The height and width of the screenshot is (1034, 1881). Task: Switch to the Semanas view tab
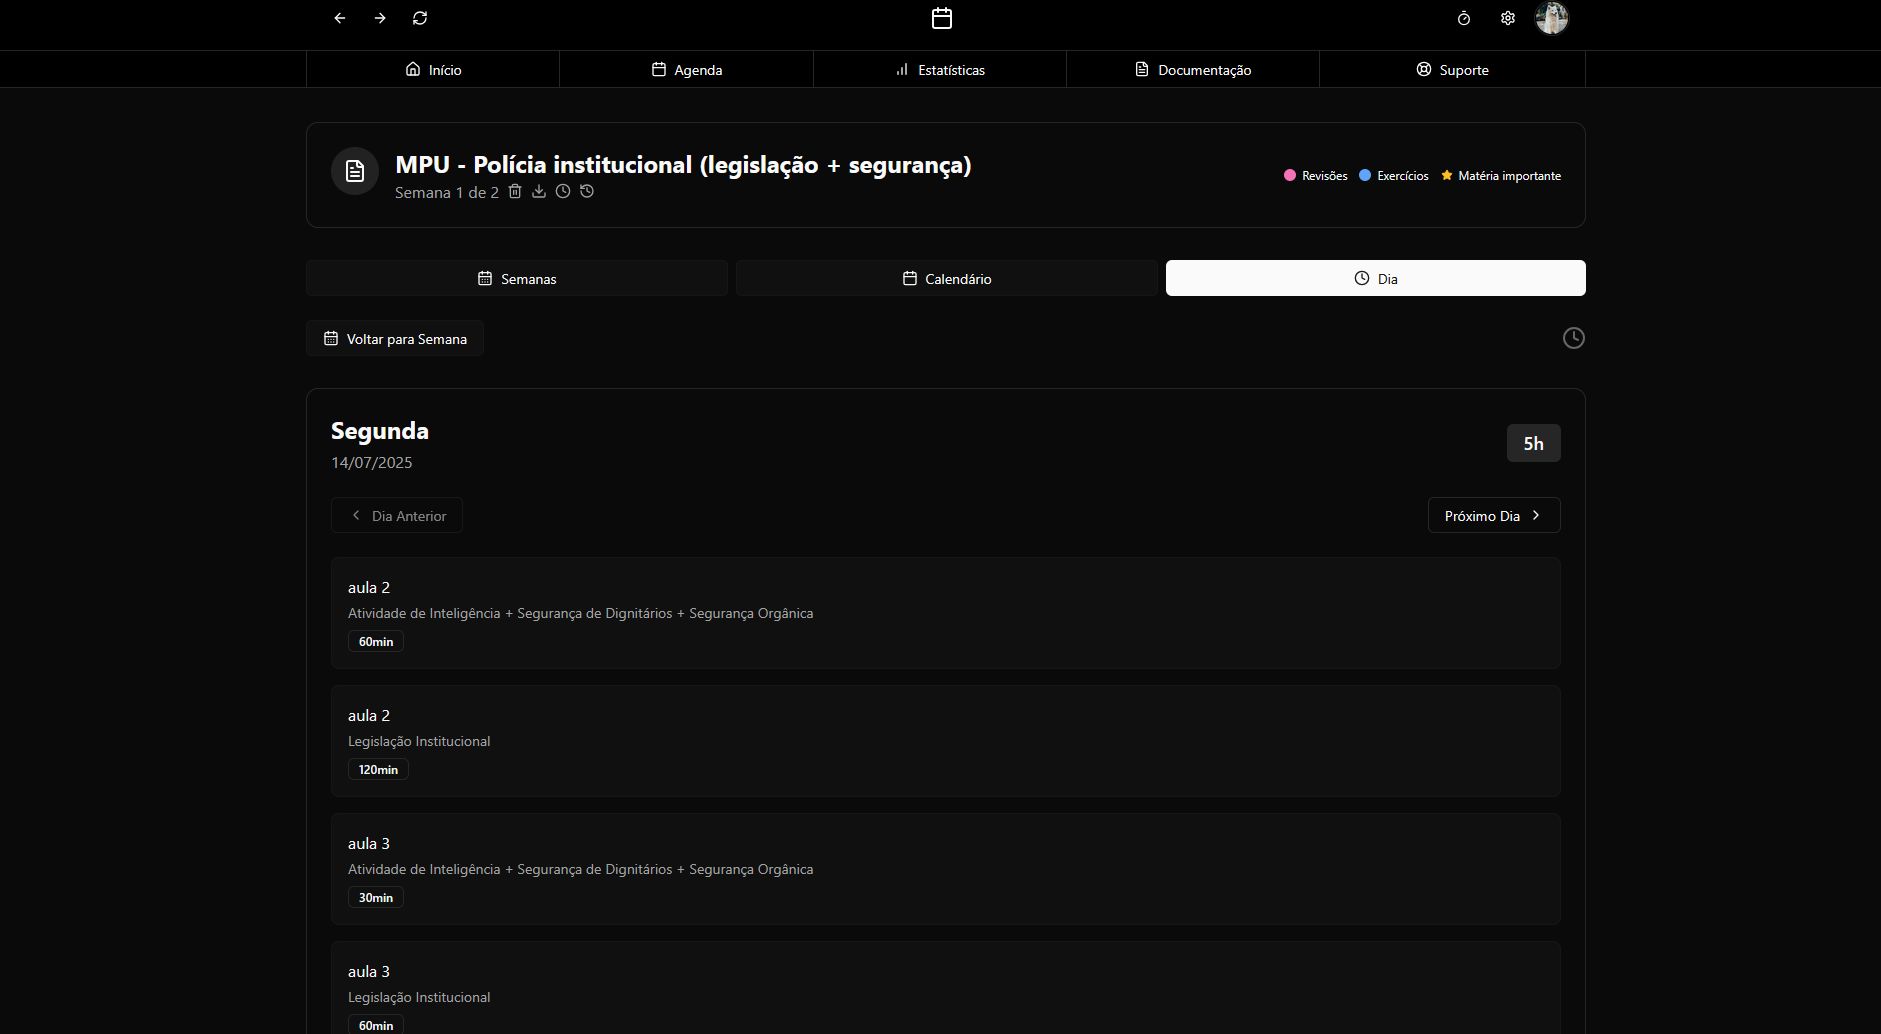pyautogui.click(x=517, y=278)
